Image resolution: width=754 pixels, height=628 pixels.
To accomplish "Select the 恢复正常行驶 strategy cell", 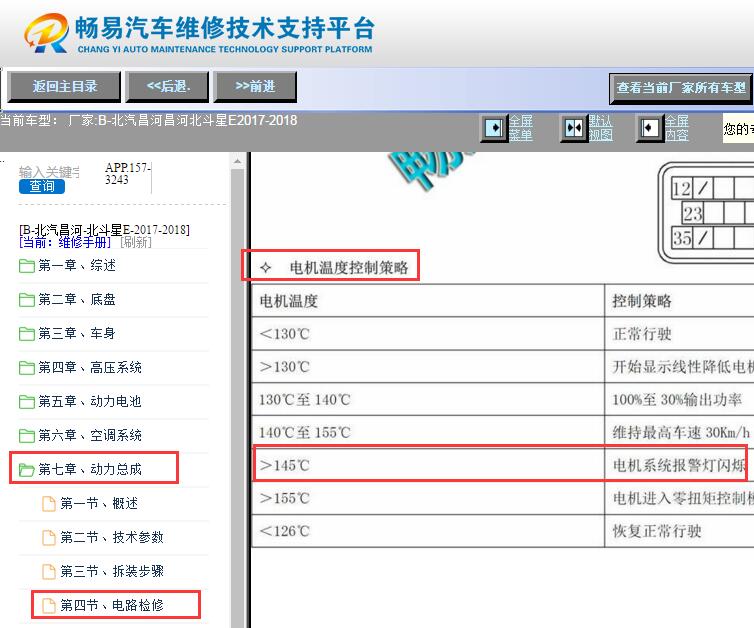I will 679,531.
